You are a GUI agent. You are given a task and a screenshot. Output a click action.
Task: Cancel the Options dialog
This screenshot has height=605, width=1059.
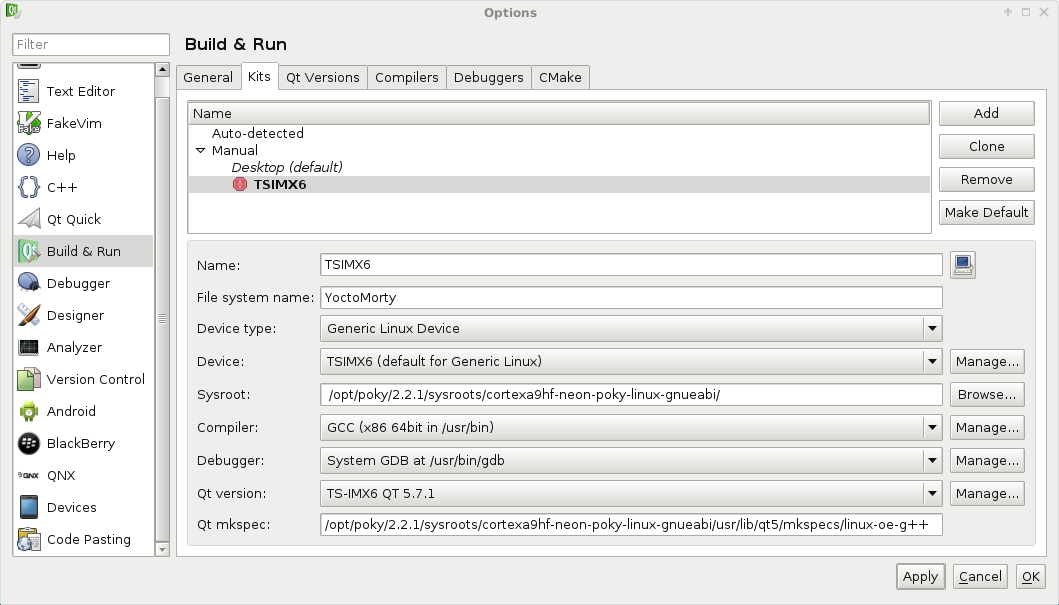[981, 577]
